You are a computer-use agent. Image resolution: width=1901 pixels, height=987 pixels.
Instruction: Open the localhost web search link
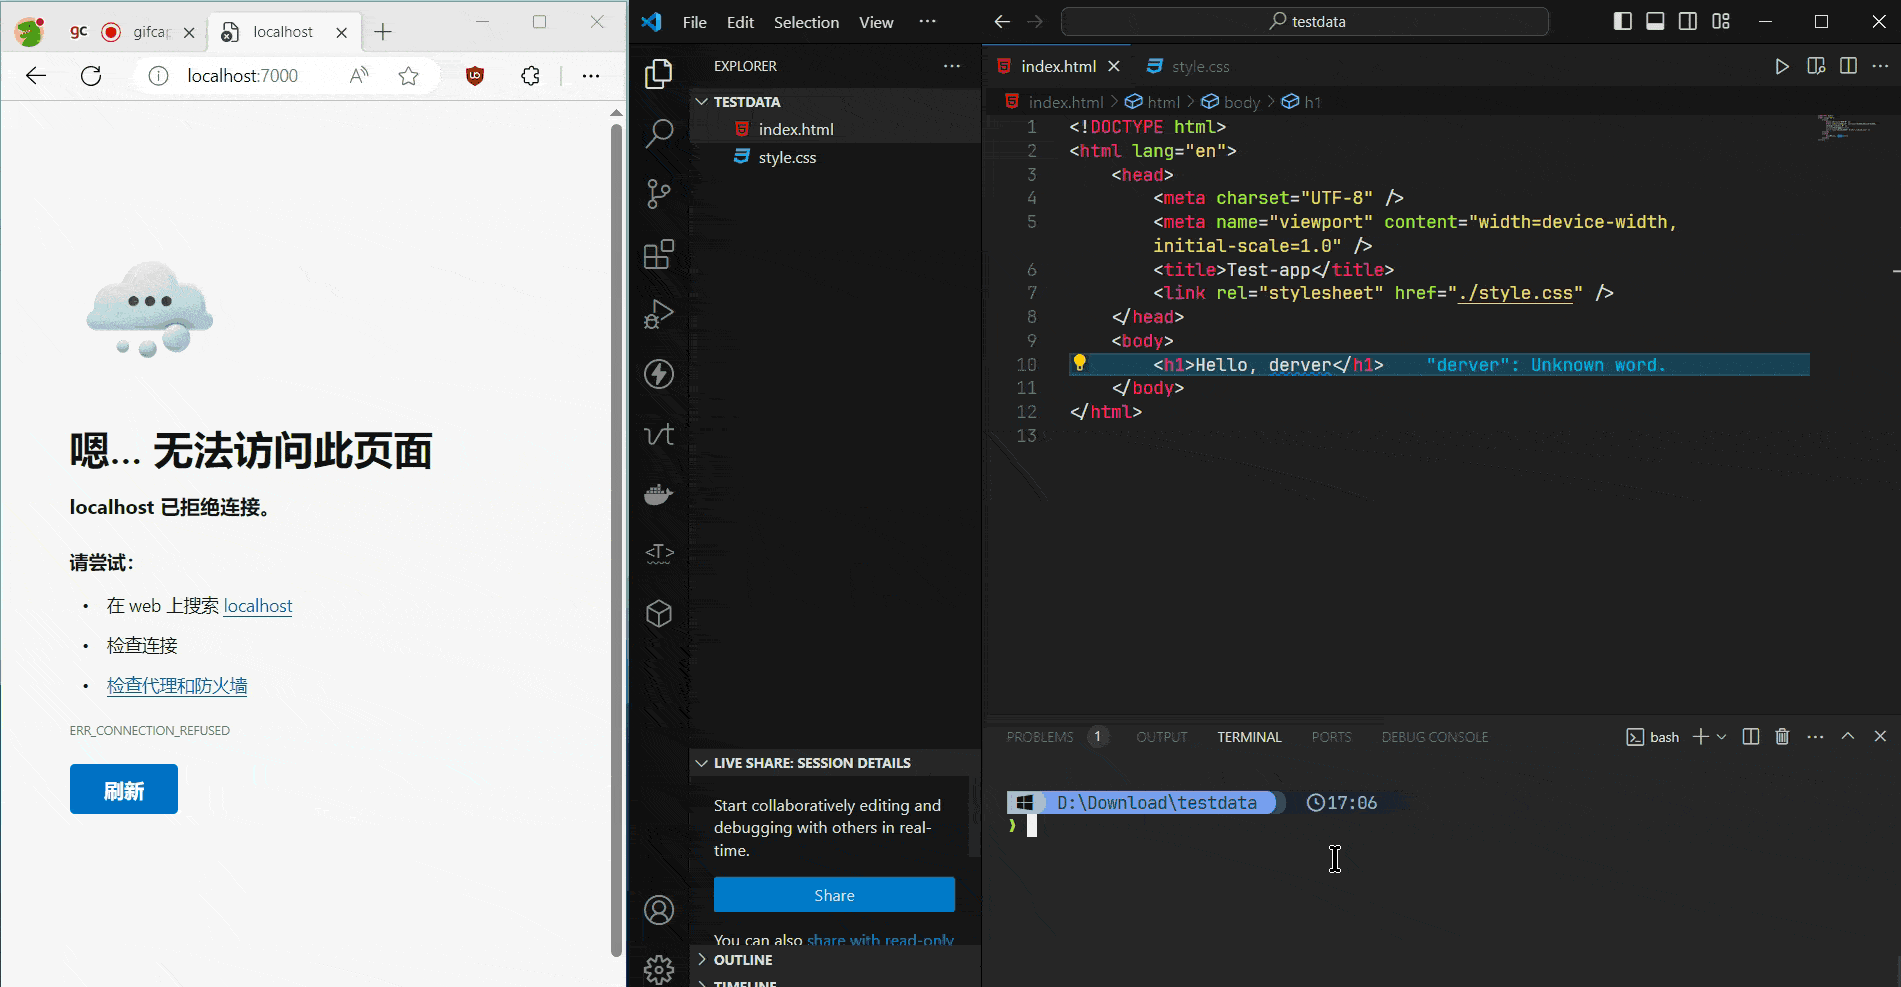point(258,606)
